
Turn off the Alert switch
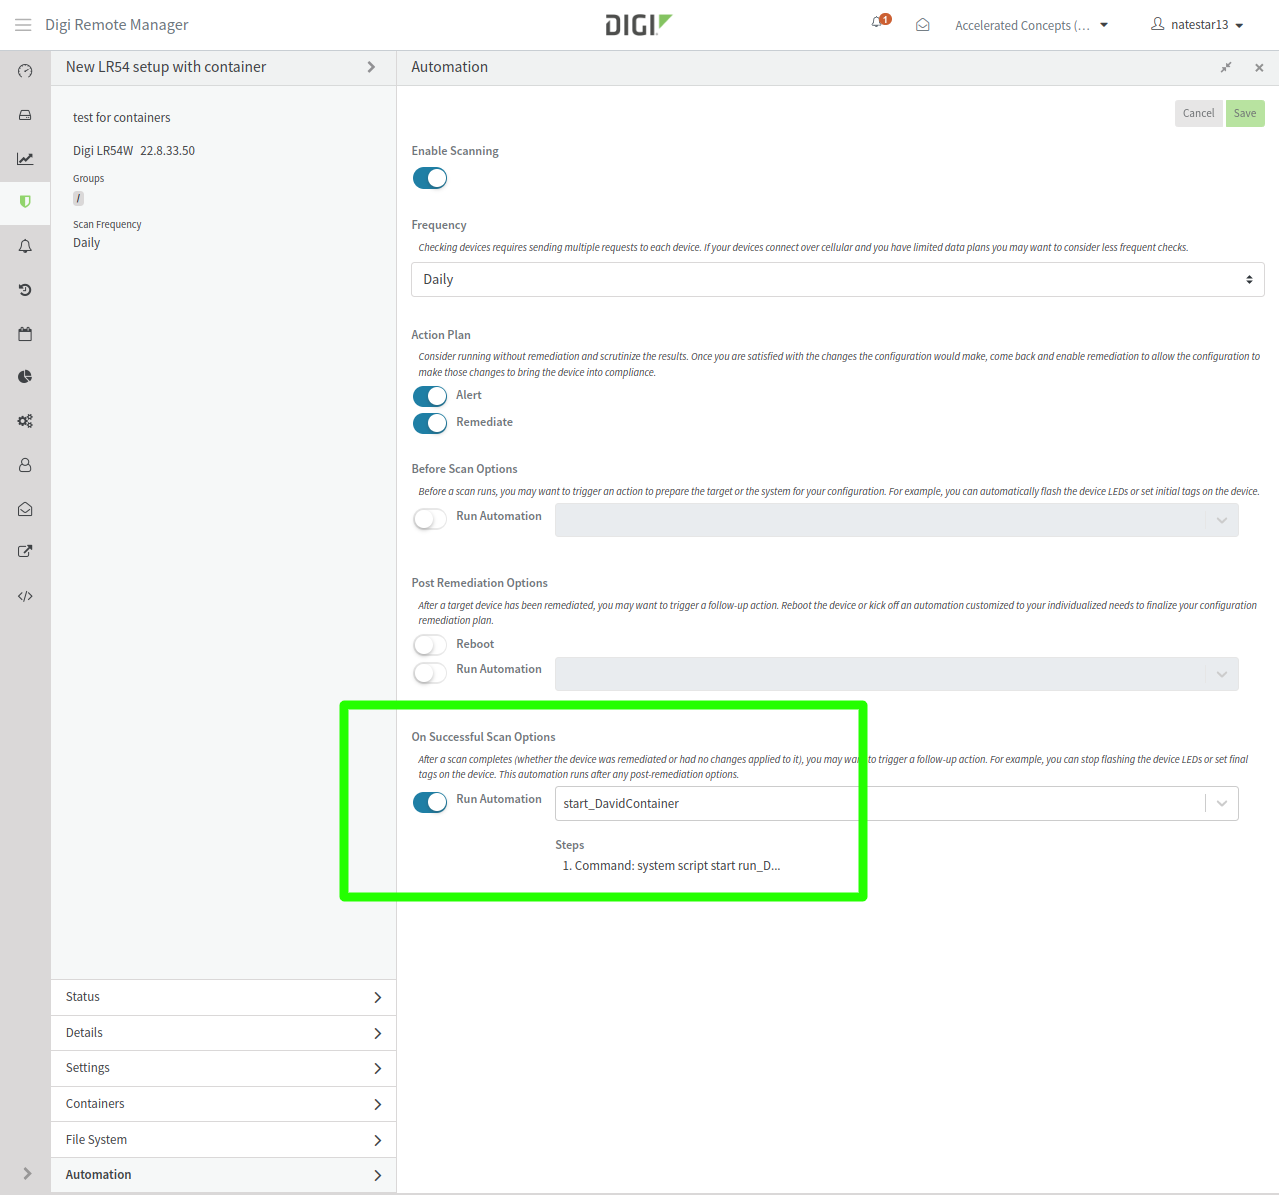(x=430, y=396)
